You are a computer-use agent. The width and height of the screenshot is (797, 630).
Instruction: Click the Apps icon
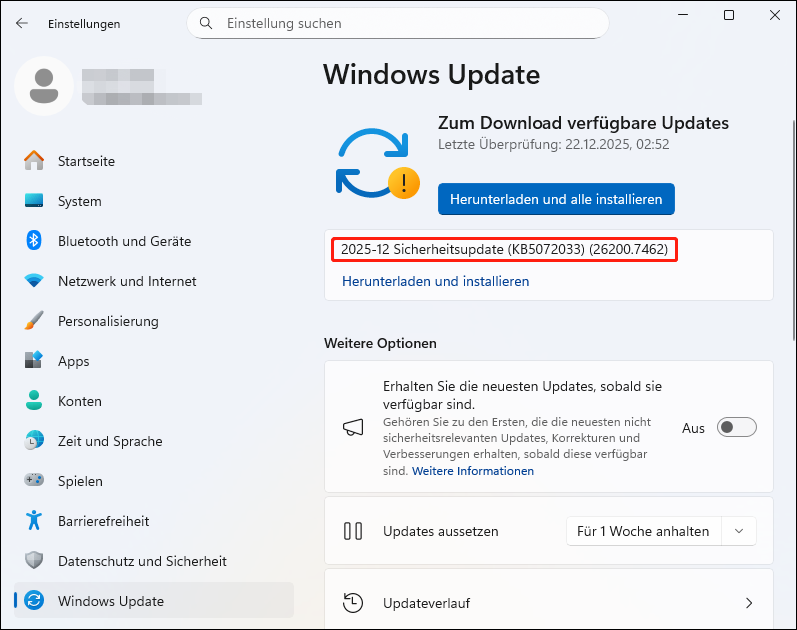click(34, 360)
